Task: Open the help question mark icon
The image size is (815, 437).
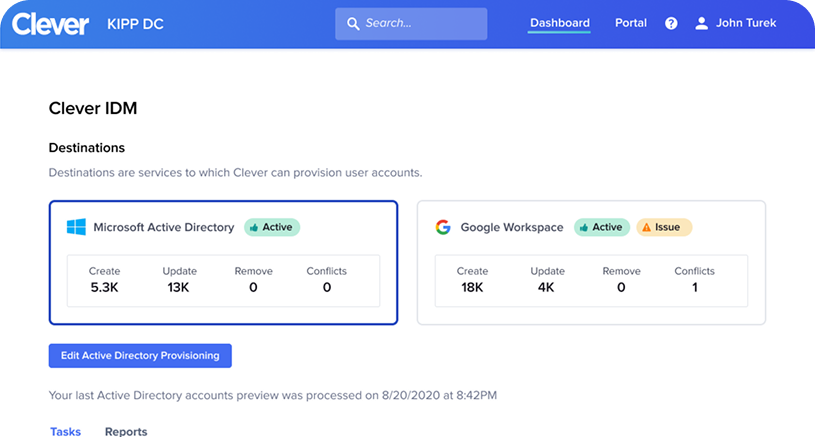Action: [671, 23]
